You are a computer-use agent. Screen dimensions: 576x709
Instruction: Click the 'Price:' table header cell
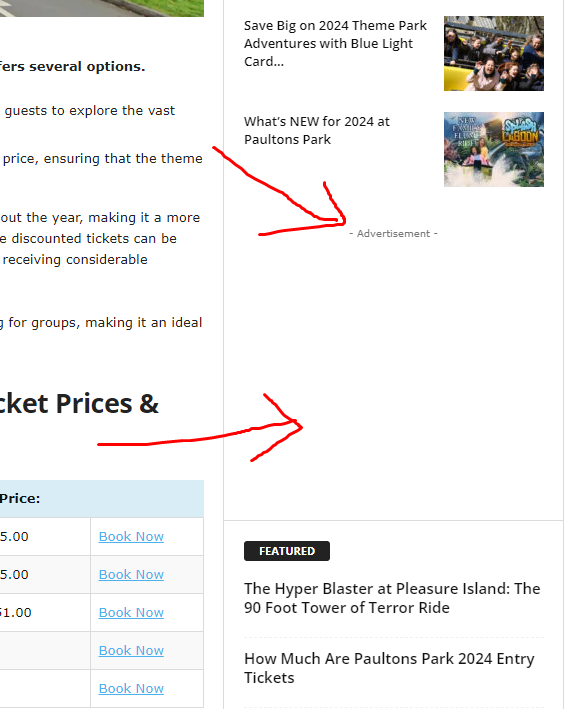click(x=102, y=499)
